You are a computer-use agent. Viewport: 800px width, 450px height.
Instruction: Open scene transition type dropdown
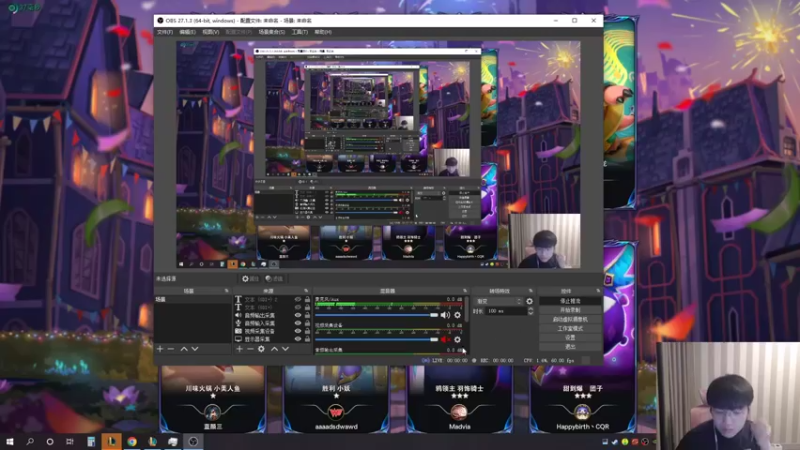tap(498, 302)
